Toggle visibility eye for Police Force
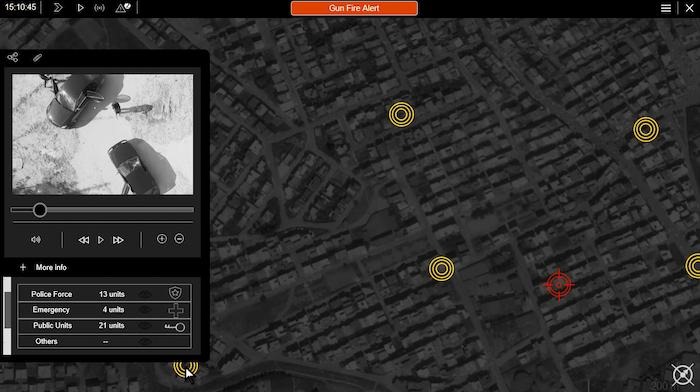 [x=144, y=294]
